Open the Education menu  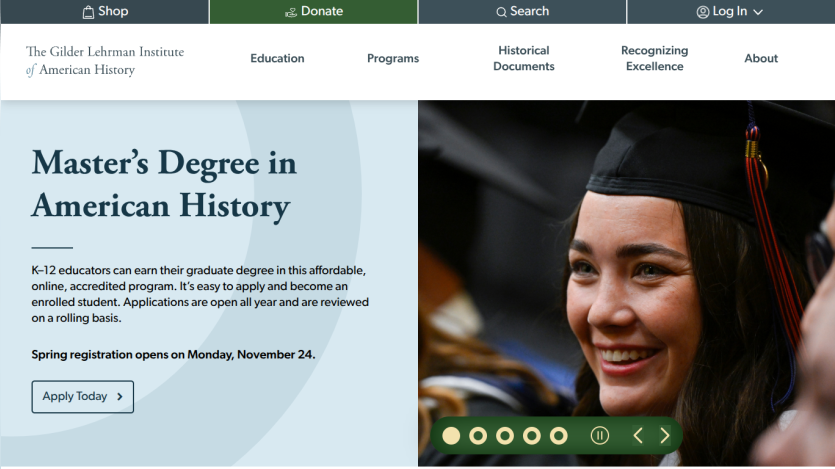pyautogui.click(x=277, y=59)
